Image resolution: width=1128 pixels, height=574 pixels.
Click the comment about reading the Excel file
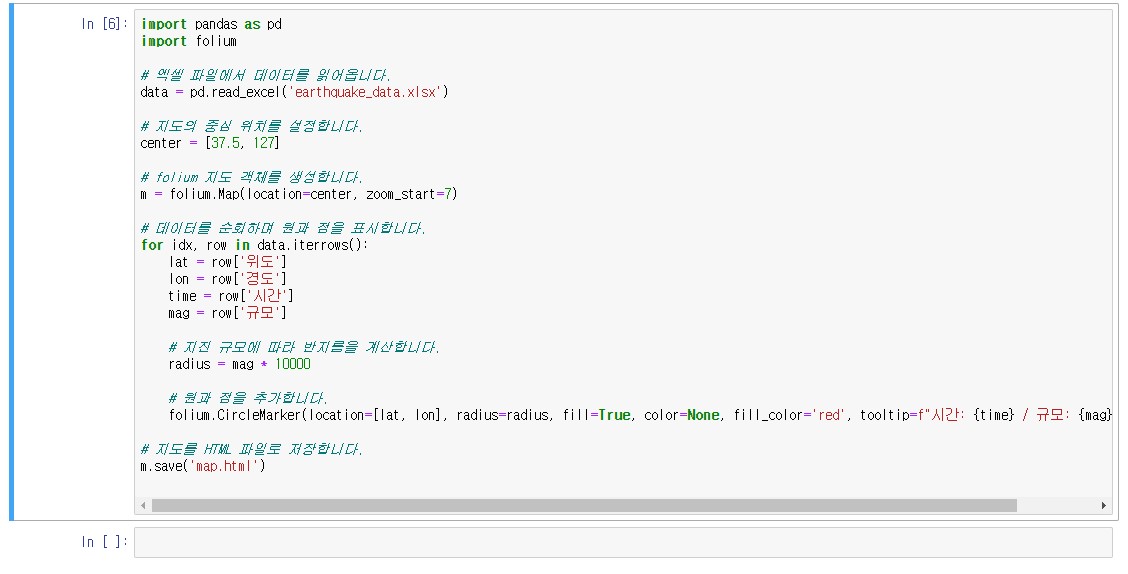(x=265, y=75)
